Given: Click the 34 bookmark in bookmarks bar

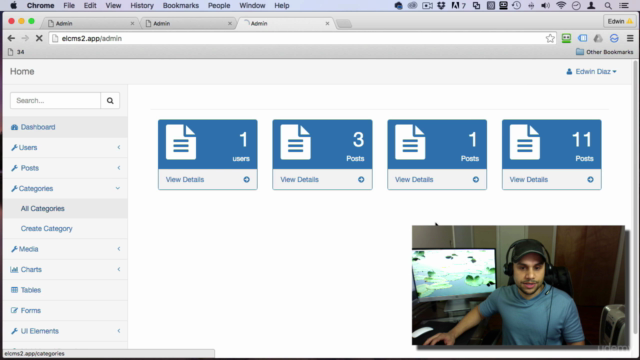Looking at the screenshot, I should (x=16, y=52).
